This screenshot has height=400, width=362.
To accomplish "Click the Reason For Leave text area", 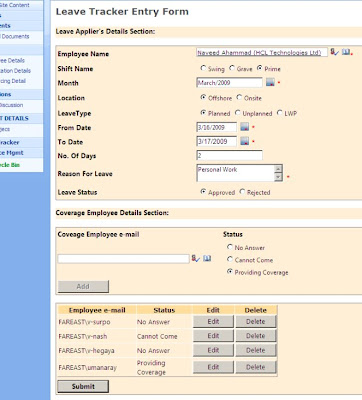I will [236, 173].
